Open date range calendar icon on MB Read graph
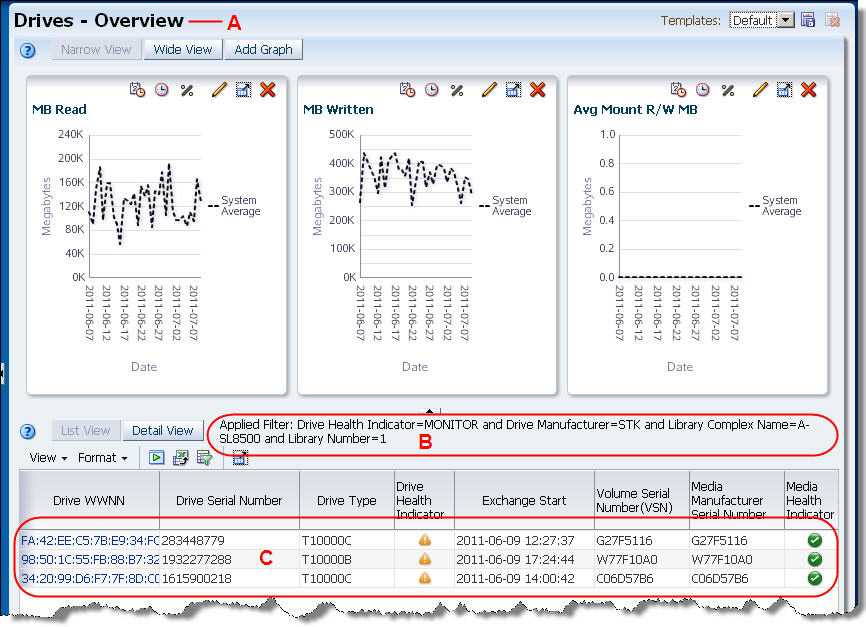This screenshot has width=866, height=627. point(138,89)
